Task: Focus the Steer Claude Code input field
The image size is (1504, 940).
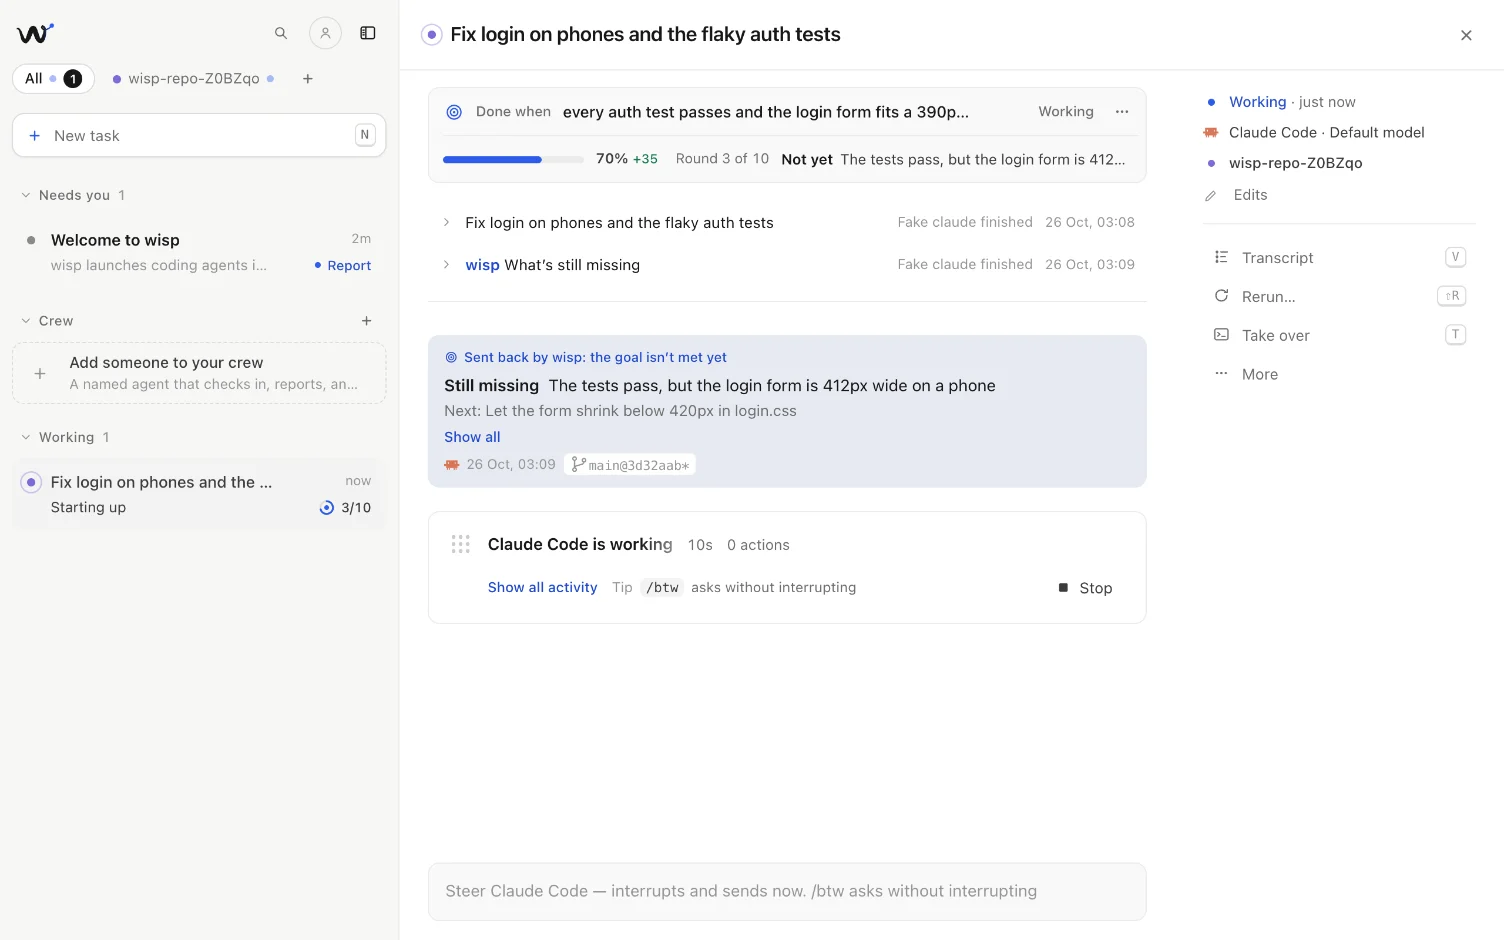Action: tap(787, 891)
